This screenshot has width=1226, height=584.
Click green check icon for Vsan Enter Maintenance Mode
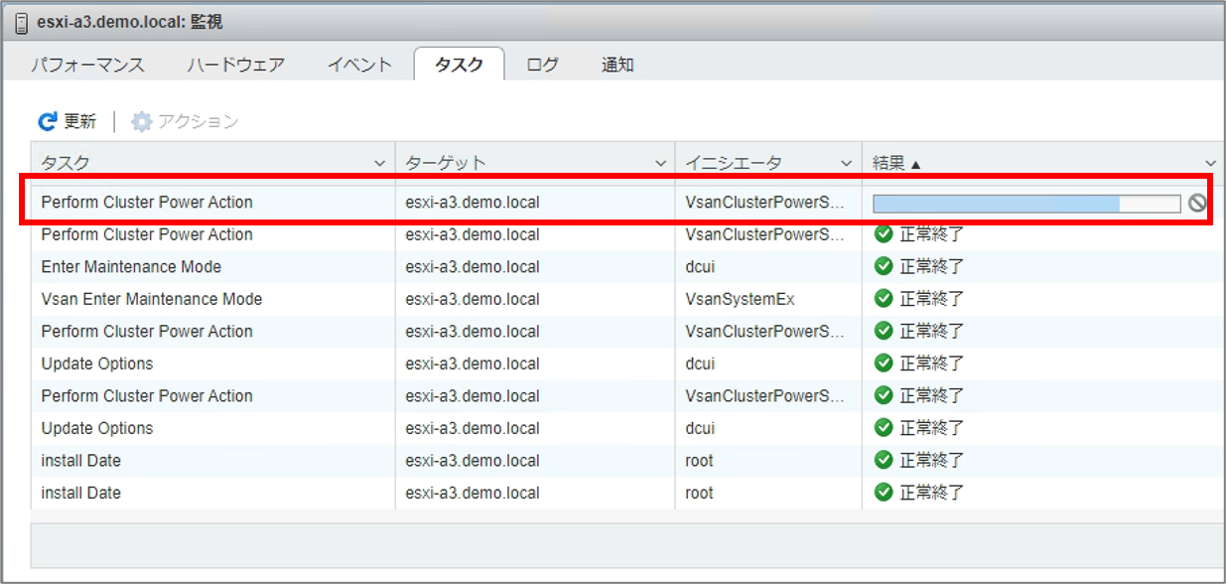point(883,299)
